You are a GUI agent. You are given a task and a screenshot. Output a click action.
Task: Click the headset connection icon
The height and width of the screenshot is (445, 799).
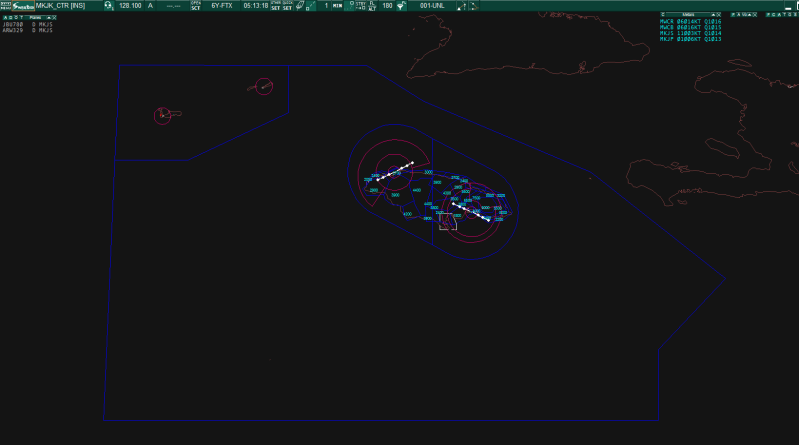108,6
